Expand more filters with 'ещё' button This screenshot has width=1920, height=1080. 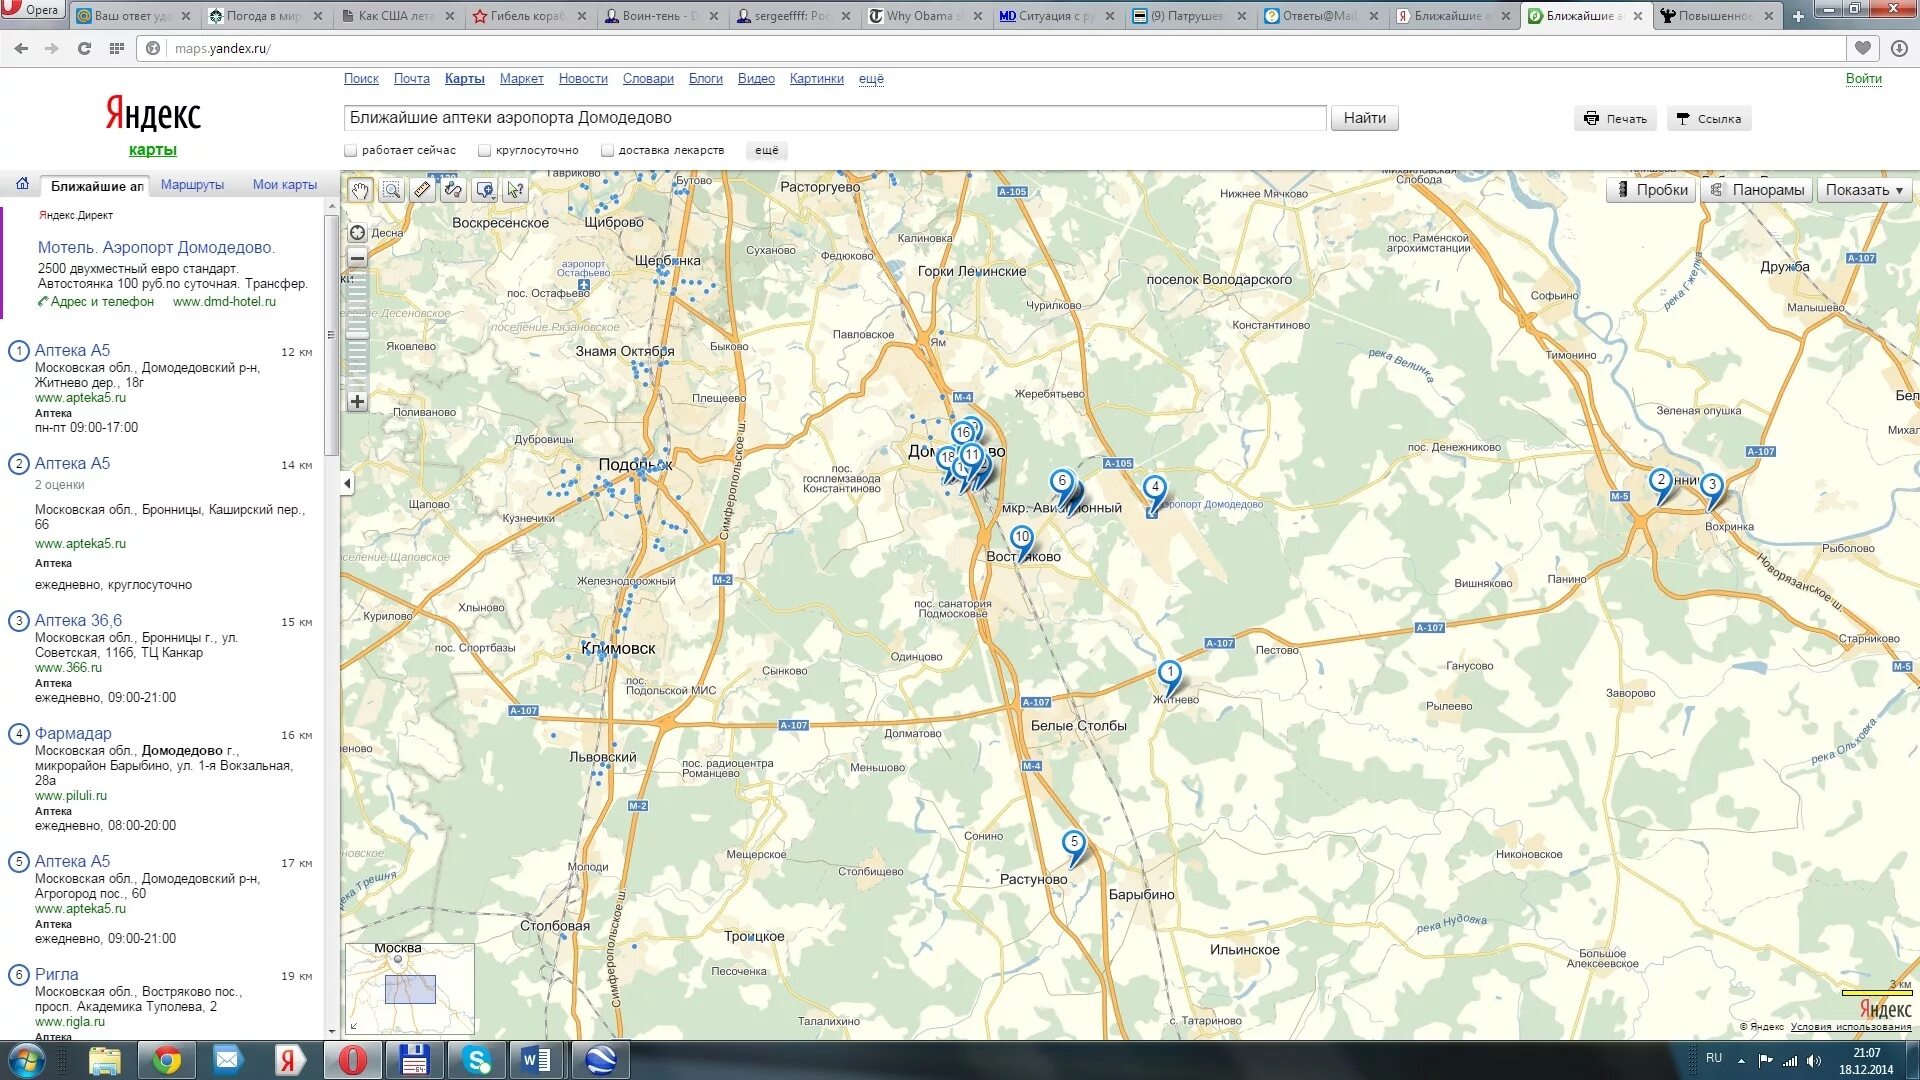tap(767, 150)
